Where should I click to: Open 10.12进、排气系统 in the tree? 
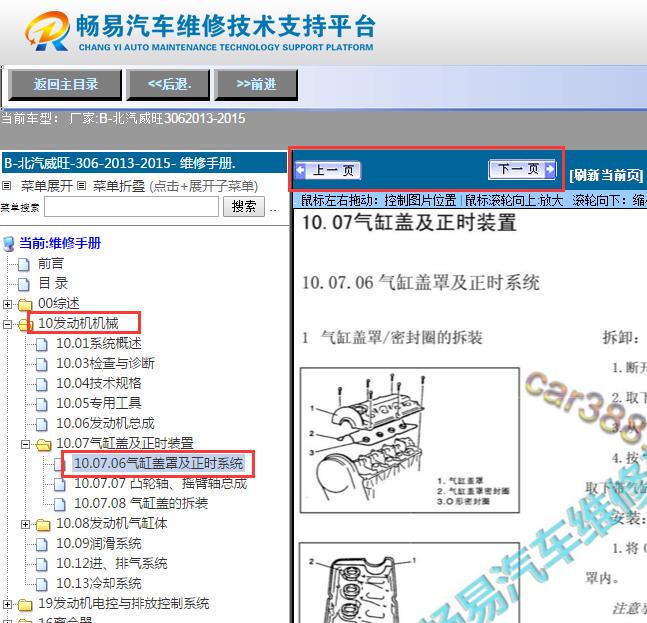pos(111,563)
